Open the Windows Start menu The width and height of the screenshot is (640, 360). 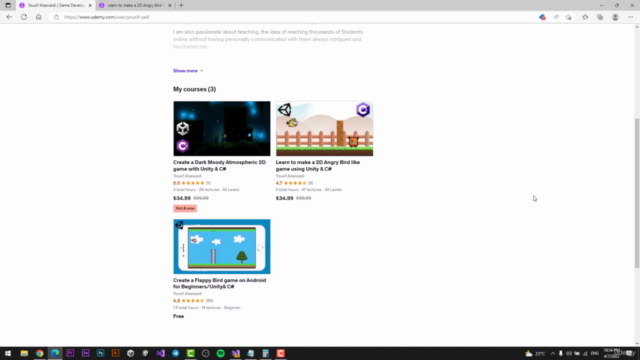[x=8, y=353]
